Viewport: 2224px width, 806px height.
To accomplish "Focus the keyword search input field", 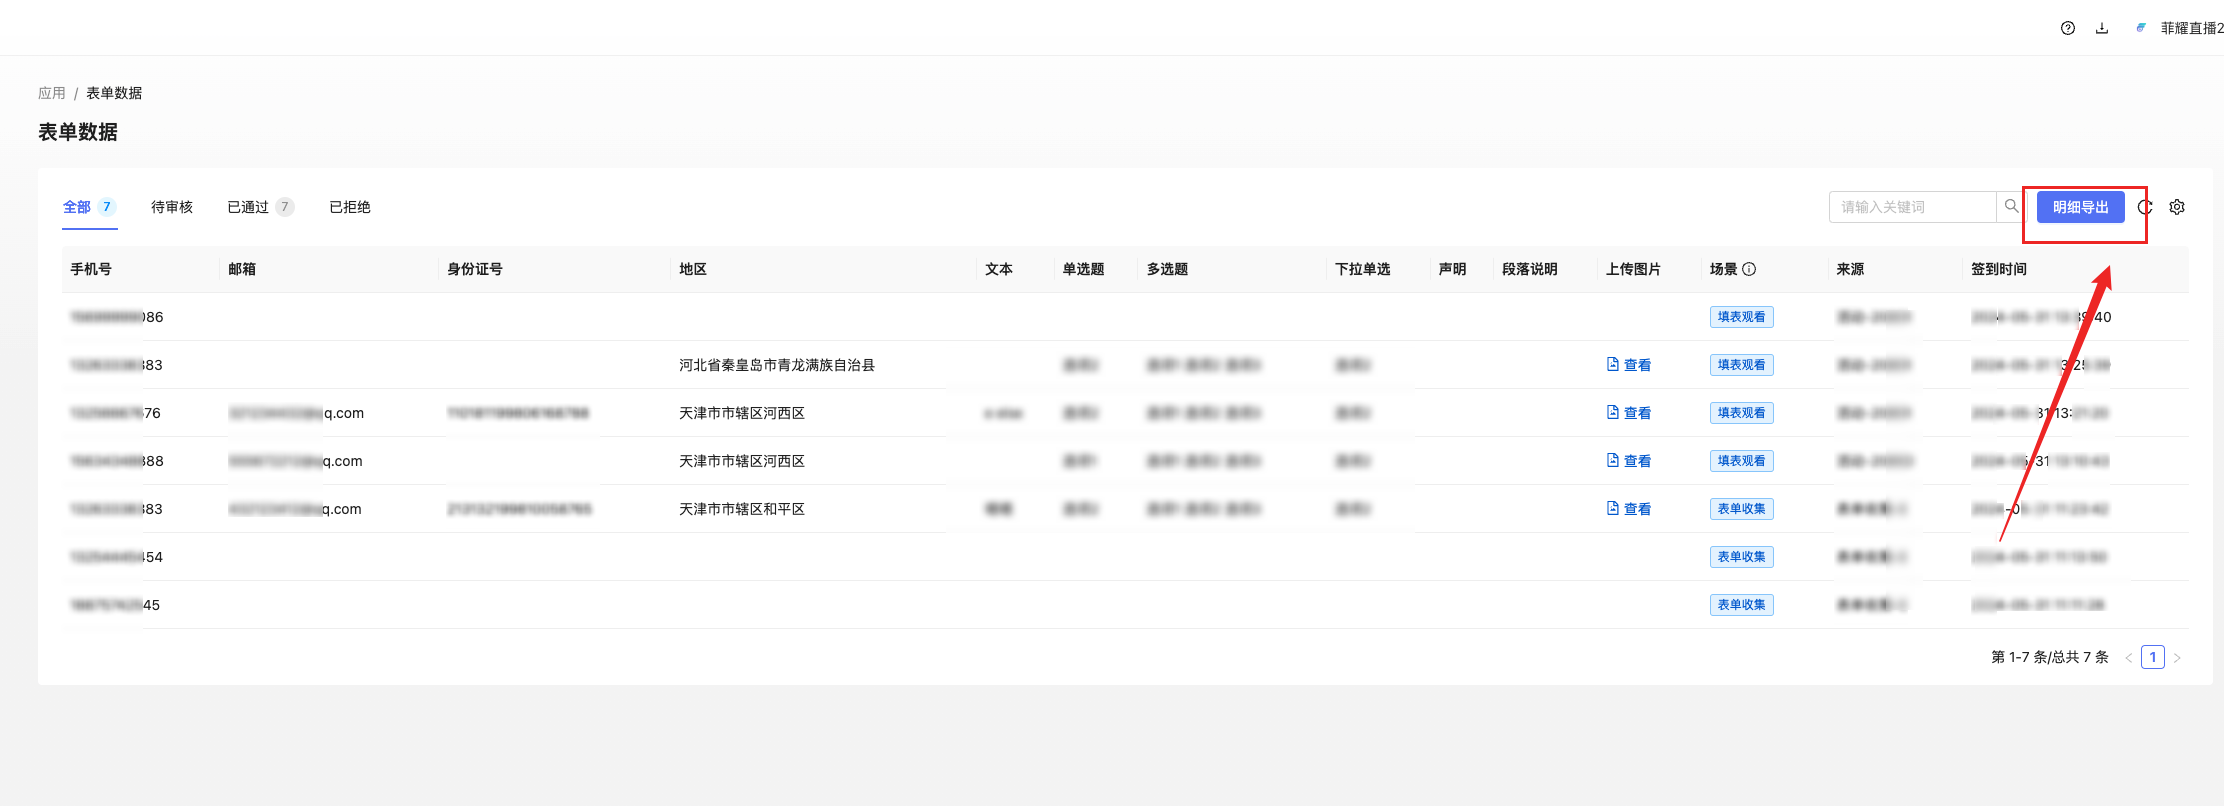I will click(1912, 207).
